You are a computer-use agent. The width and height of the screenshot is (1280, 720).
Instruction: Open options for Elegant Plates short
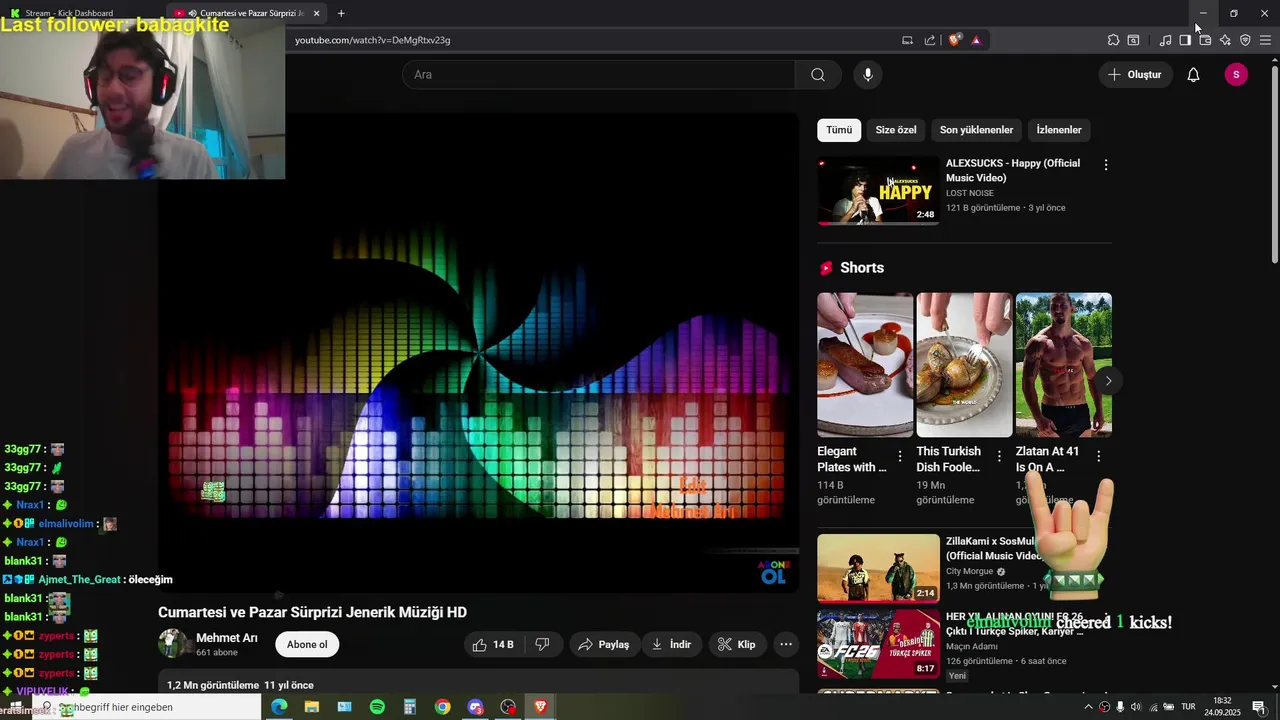pyautogui.click(x=899, y=456)
